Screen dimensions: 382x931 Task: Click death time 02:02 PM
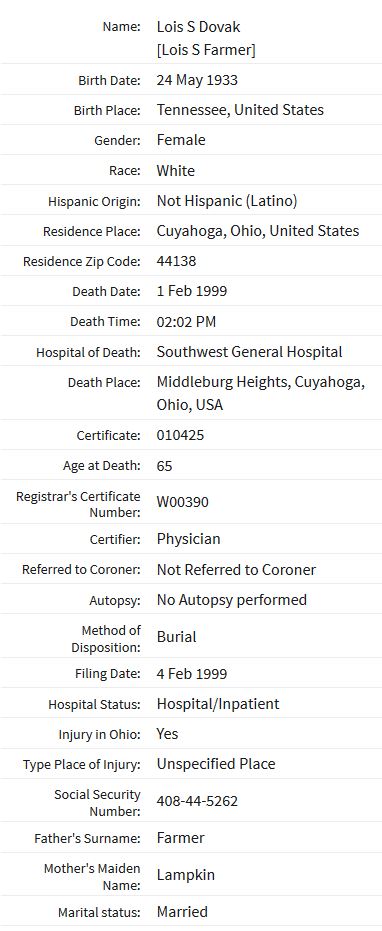point(187,322)
